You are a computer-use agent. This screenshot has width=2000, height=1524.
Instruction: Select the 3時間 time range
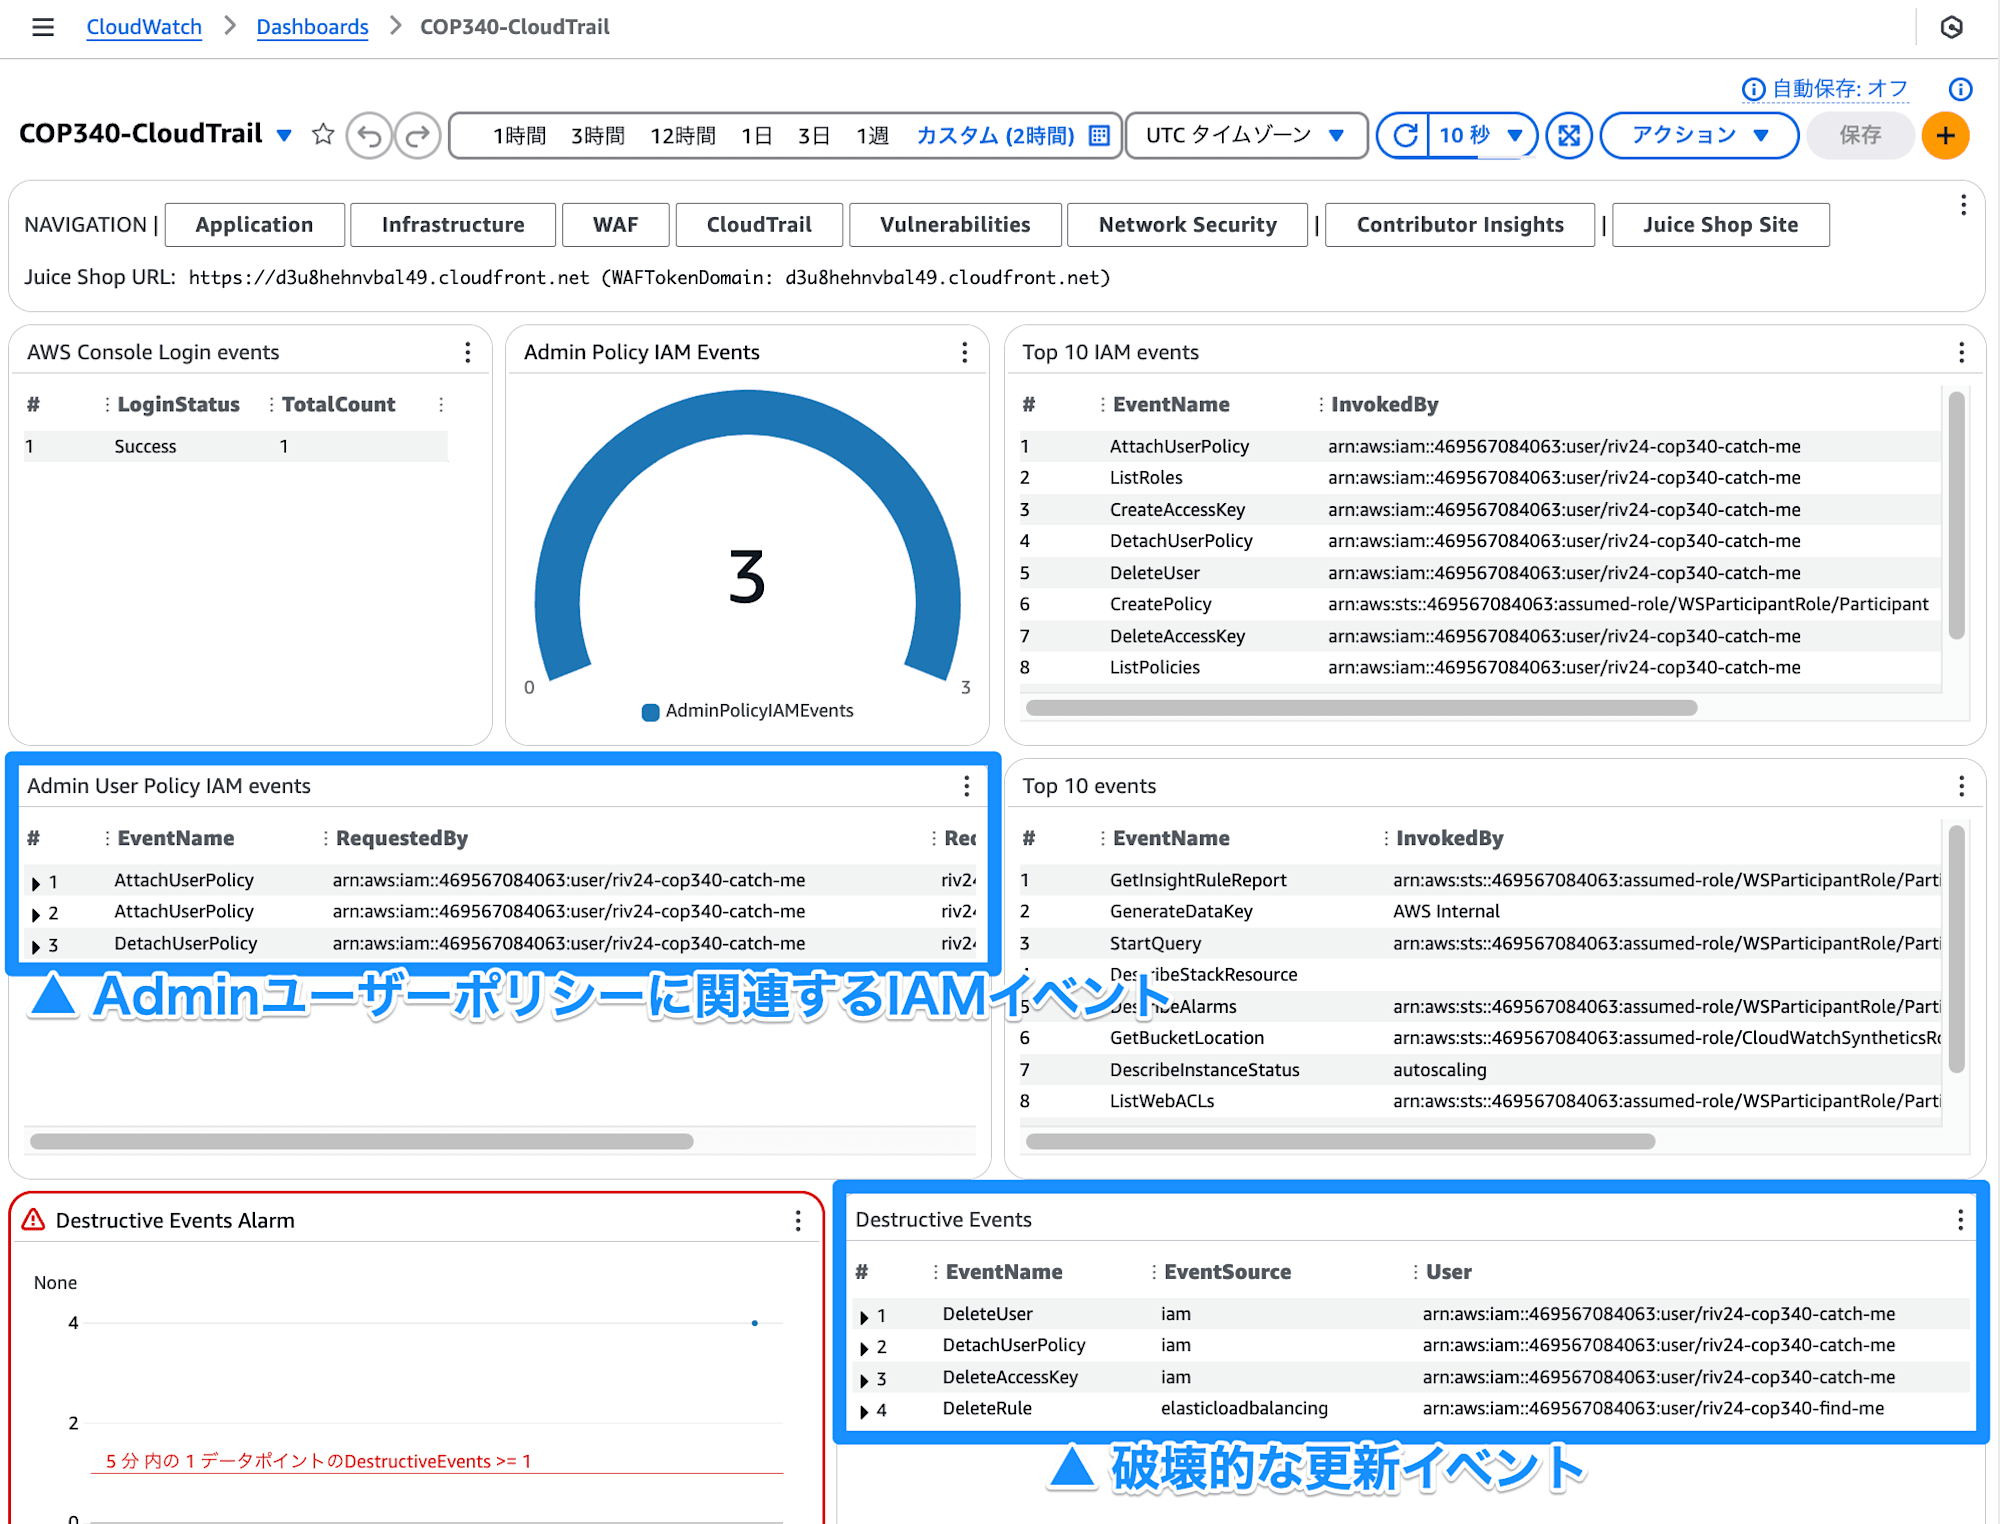(597, 135)
